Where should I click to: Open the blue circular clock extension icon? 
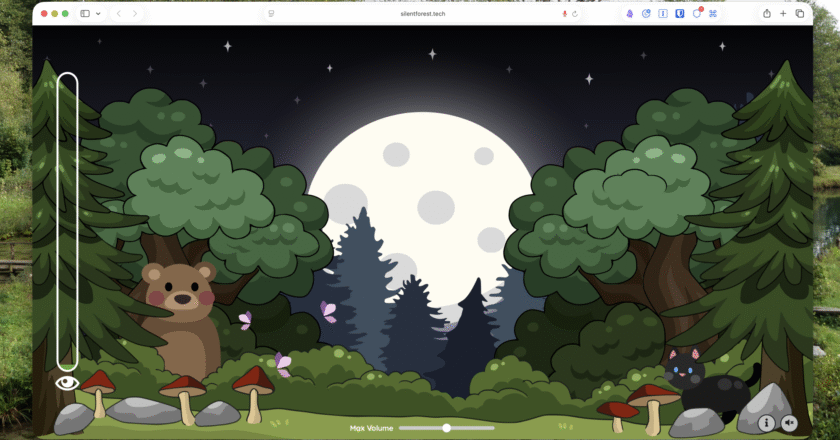point(646,13)
